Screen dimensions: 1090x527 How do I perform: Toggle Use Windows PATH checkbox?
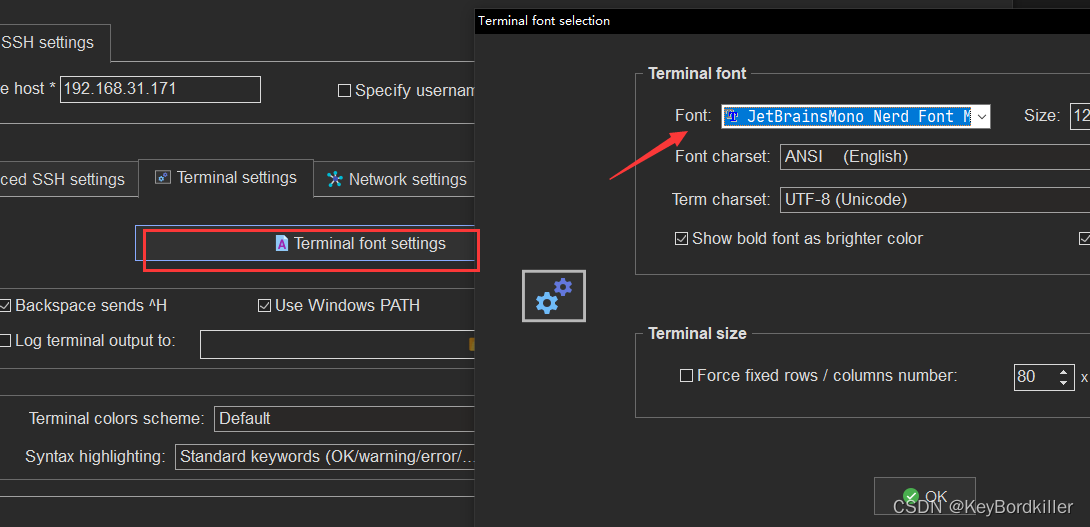coord(264,305)
